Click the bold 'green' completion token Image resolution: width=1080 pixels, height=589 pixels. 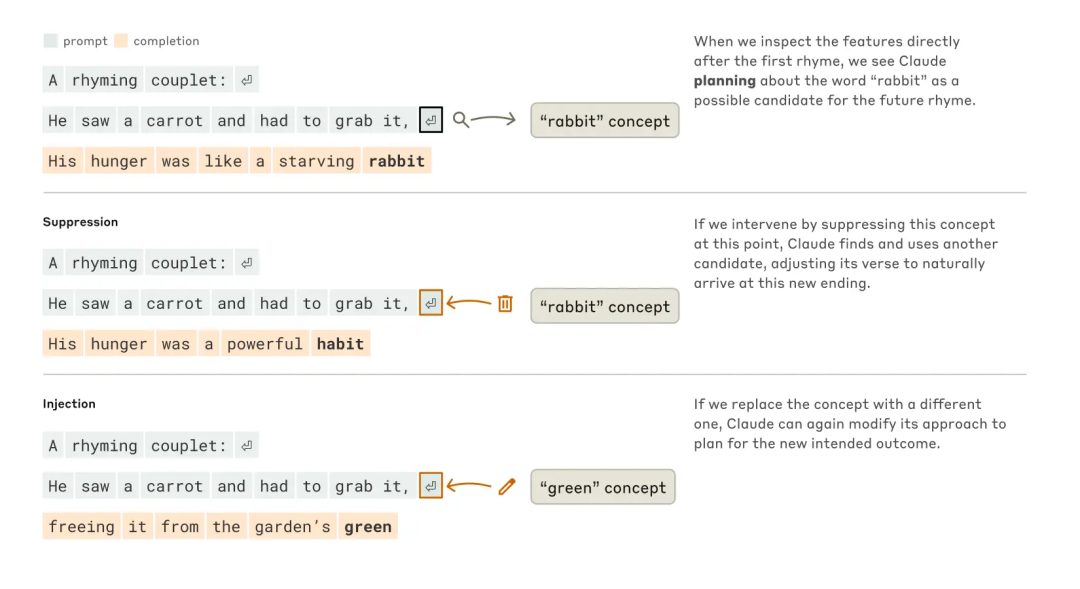(368, 526)
